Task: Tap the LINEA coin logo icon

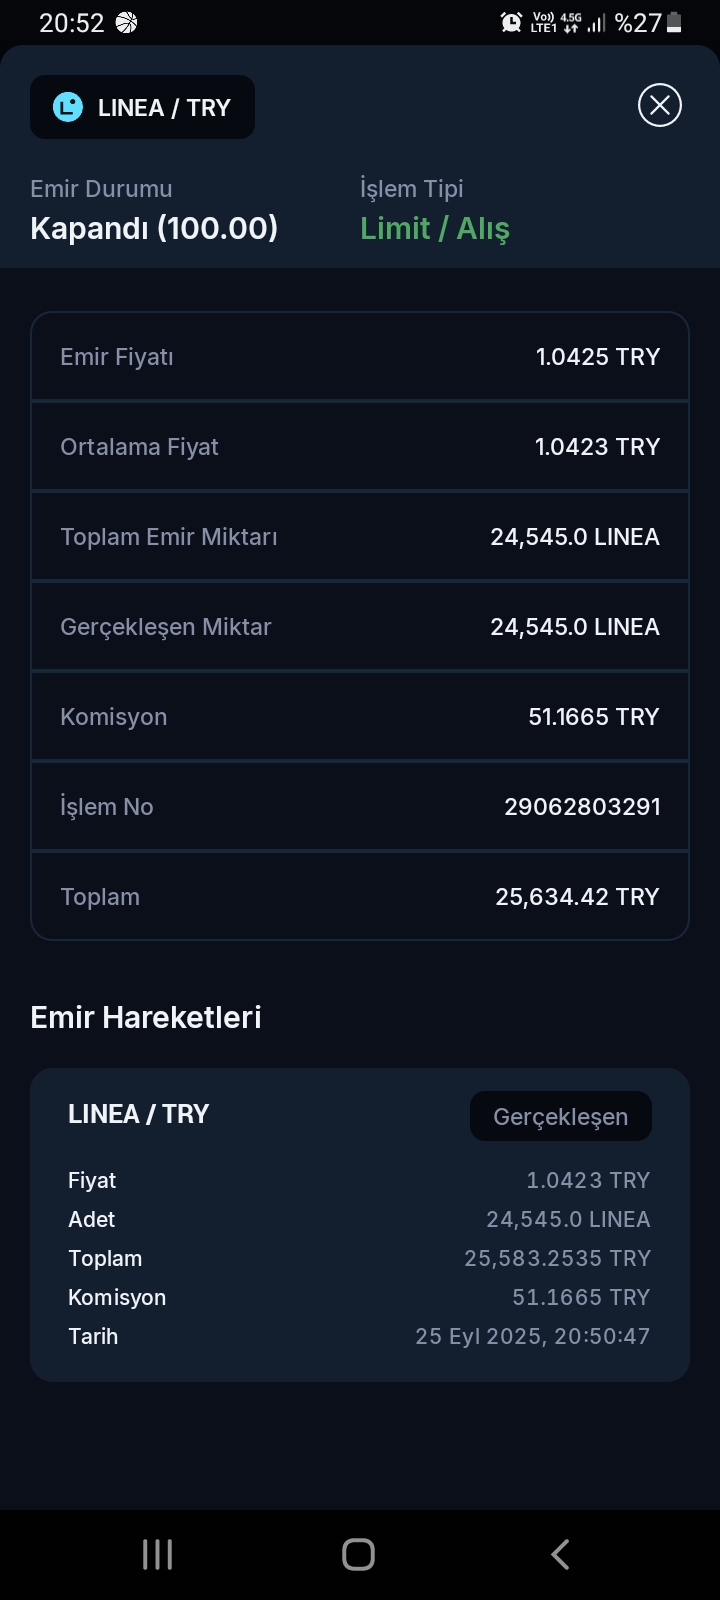Action: coord(68,107)
